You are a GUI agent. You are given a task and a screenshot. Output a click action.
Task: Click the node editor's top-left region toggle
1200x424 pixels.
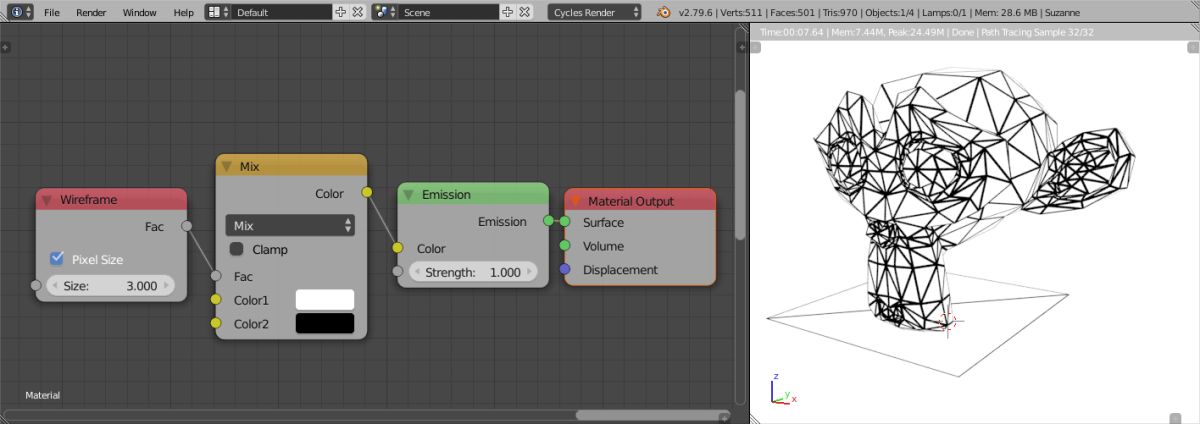(x=6, y=46)
